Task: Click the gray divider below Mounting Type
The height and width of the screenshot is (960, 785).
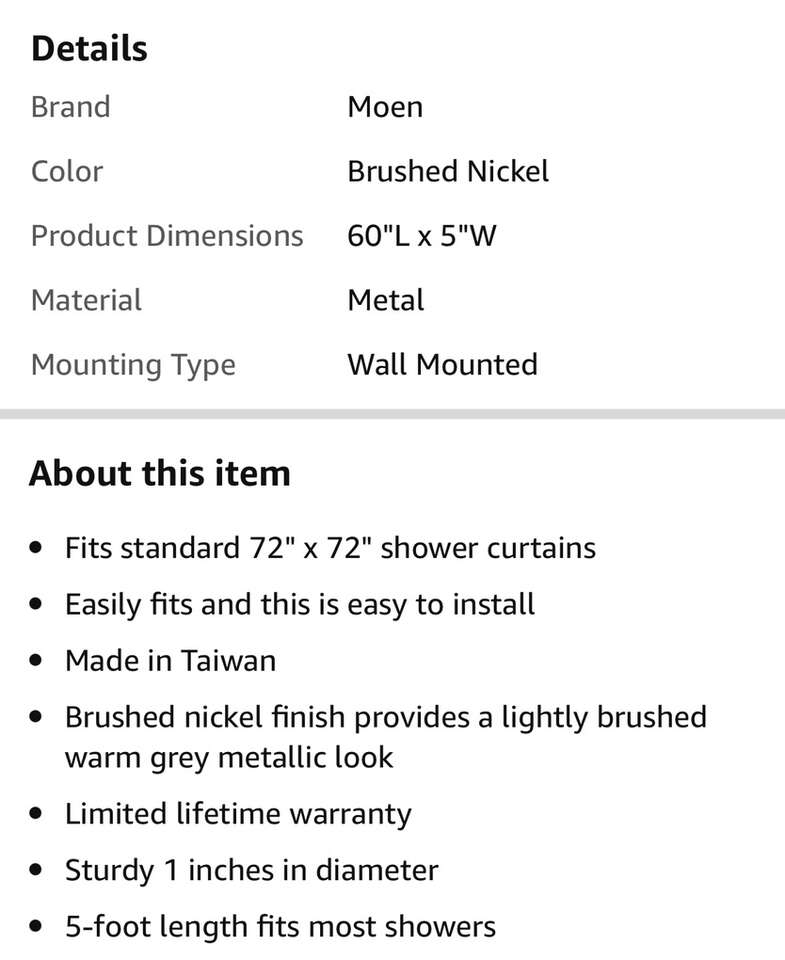Action: click(392, 413)
